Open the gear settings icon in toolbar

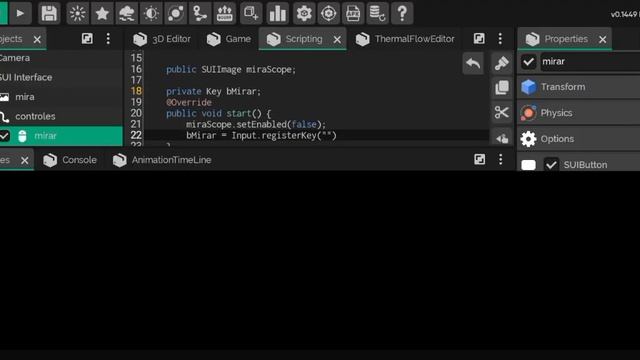coord(304,13)
